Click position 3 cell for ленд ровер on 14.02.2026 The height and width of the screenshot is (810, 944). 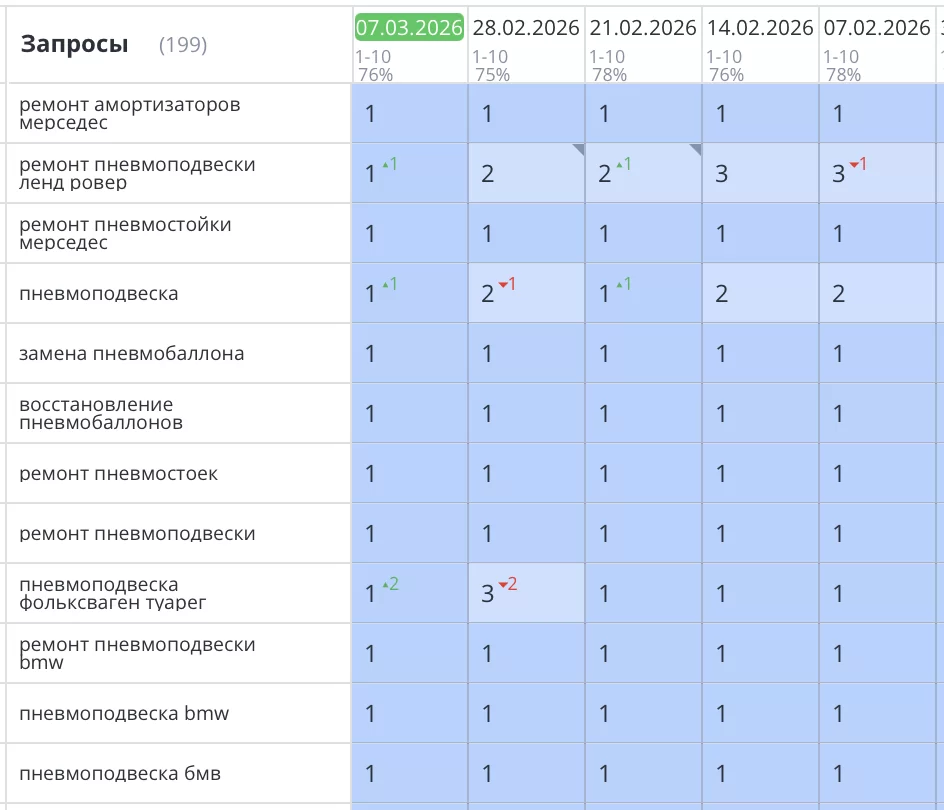[722, 174]
